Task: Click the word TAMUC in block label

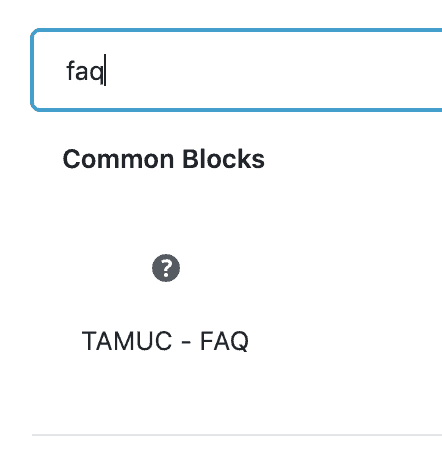Action: pyautogui.click(x=127, y=341)
